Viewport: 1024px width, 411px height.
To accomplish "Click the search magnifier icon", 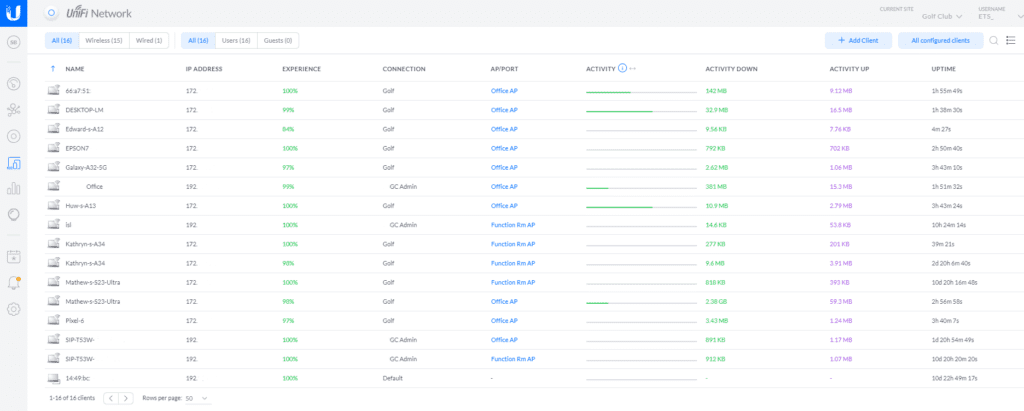I will click(993, 40).
